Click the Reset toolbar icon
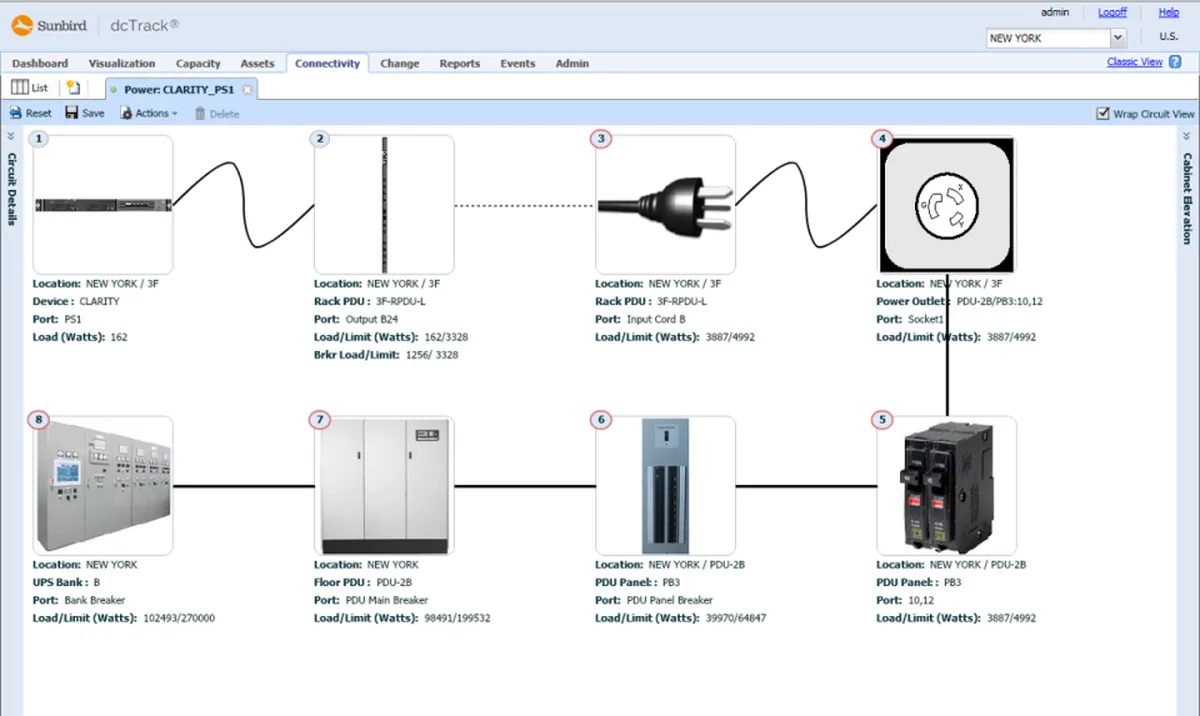 pyautogui.click(x=16, y=113)
